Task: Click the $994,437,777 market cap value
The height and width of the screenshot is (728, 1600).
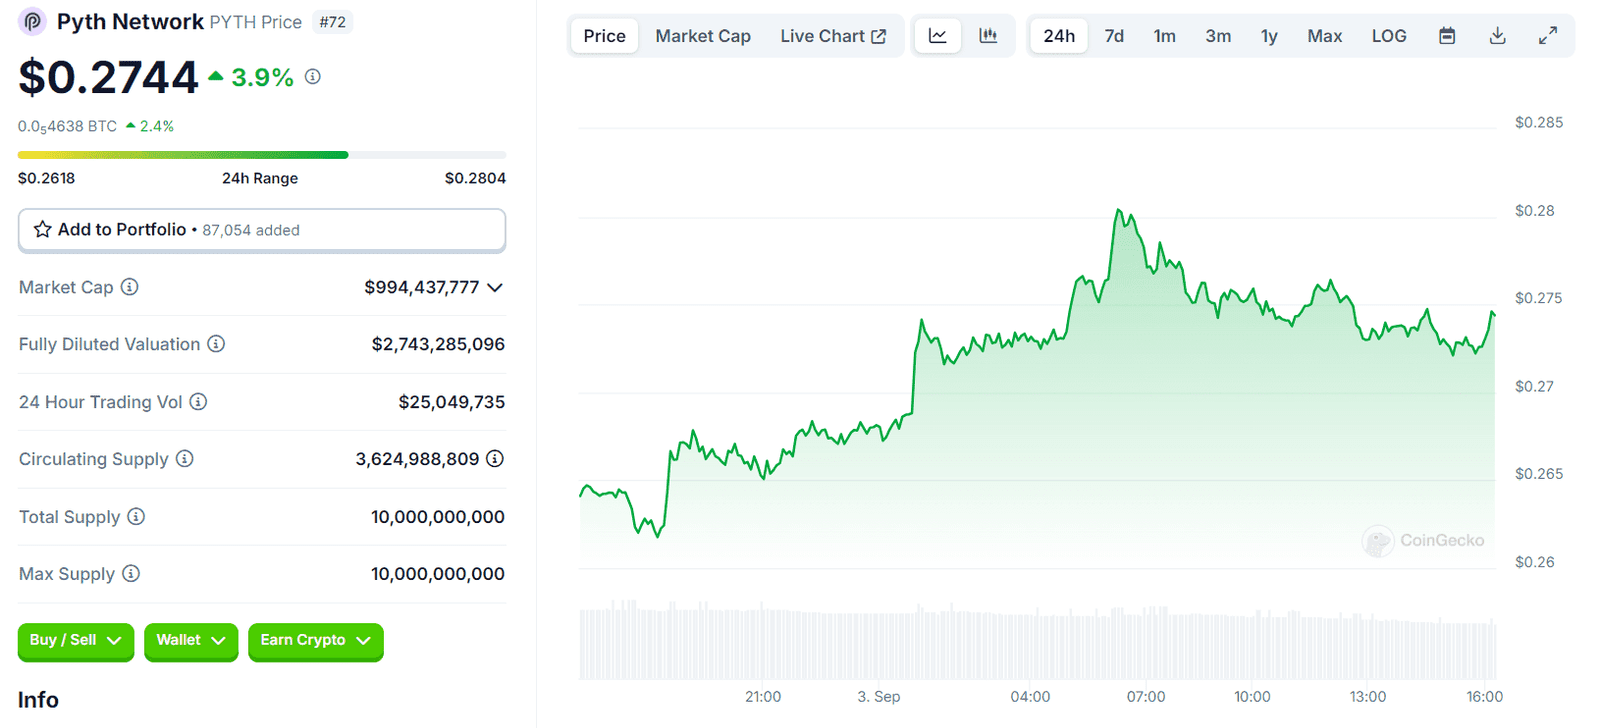Action: click(422, 287)
